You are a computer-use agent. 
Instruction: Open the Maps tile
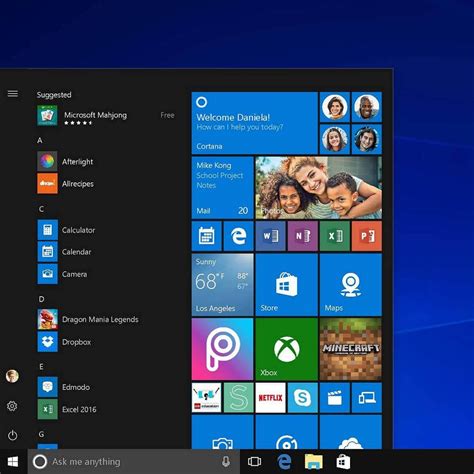(350, 285)
